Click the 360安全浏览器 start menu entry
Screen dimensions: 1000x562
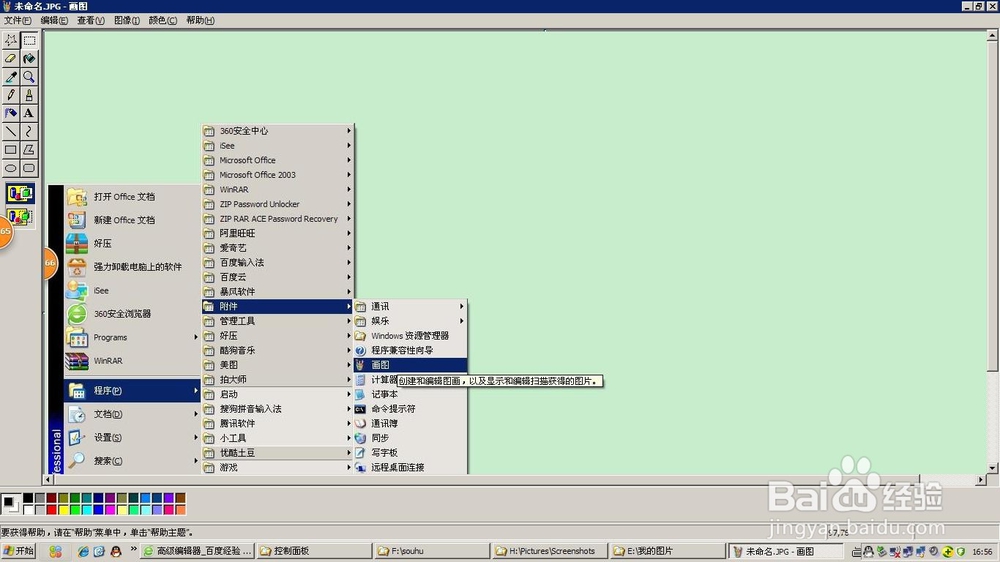(x=132, y=314)
